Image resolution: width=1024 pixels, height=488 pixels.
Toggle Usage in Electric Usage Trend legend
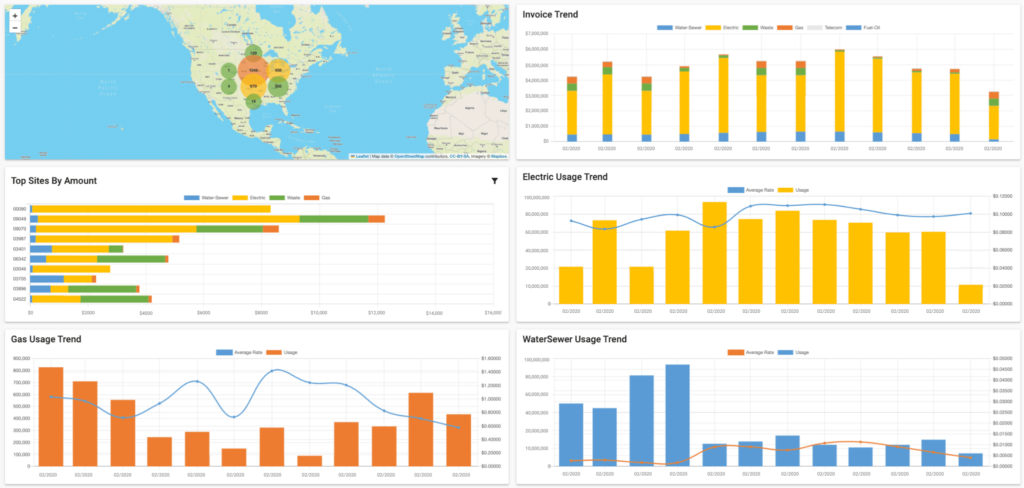(792, 190)
